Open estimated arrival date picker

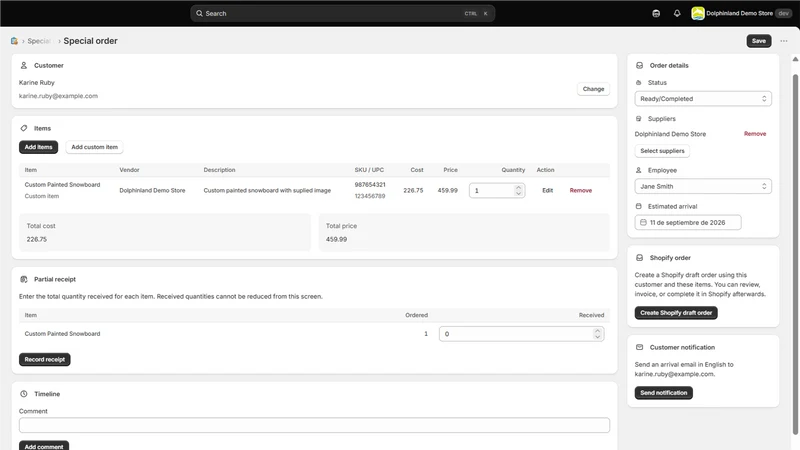click(688, 222)
